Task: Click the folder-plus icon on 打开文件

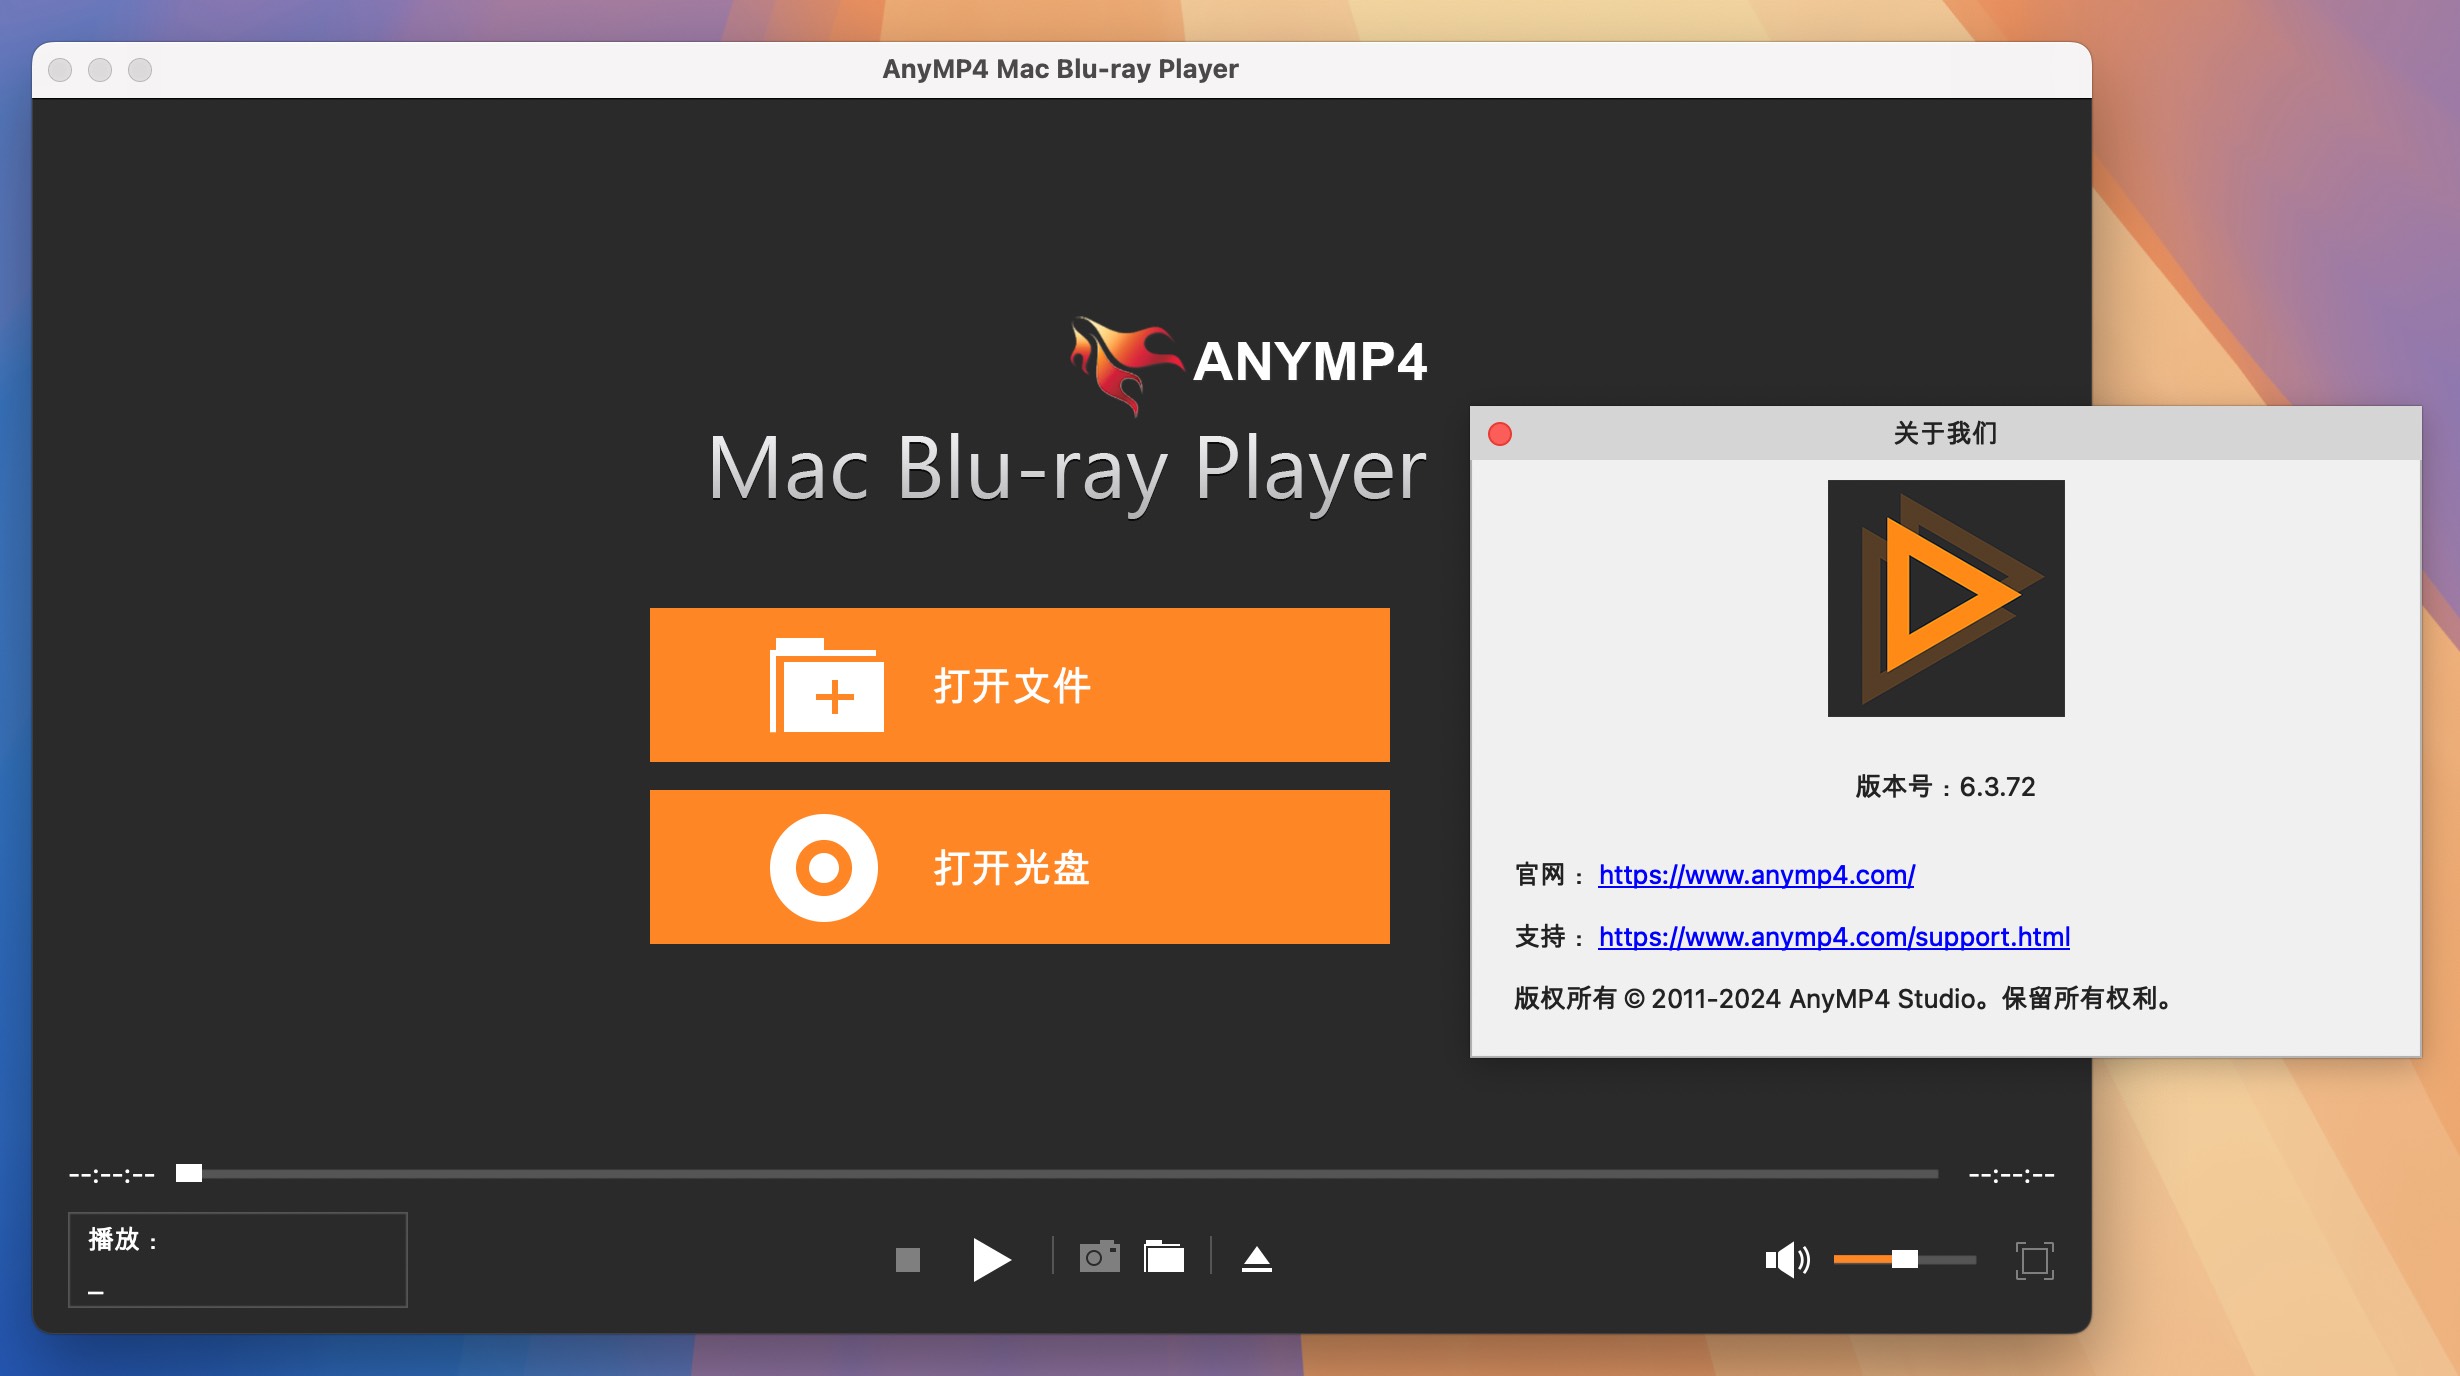Action: coord(826,685)
